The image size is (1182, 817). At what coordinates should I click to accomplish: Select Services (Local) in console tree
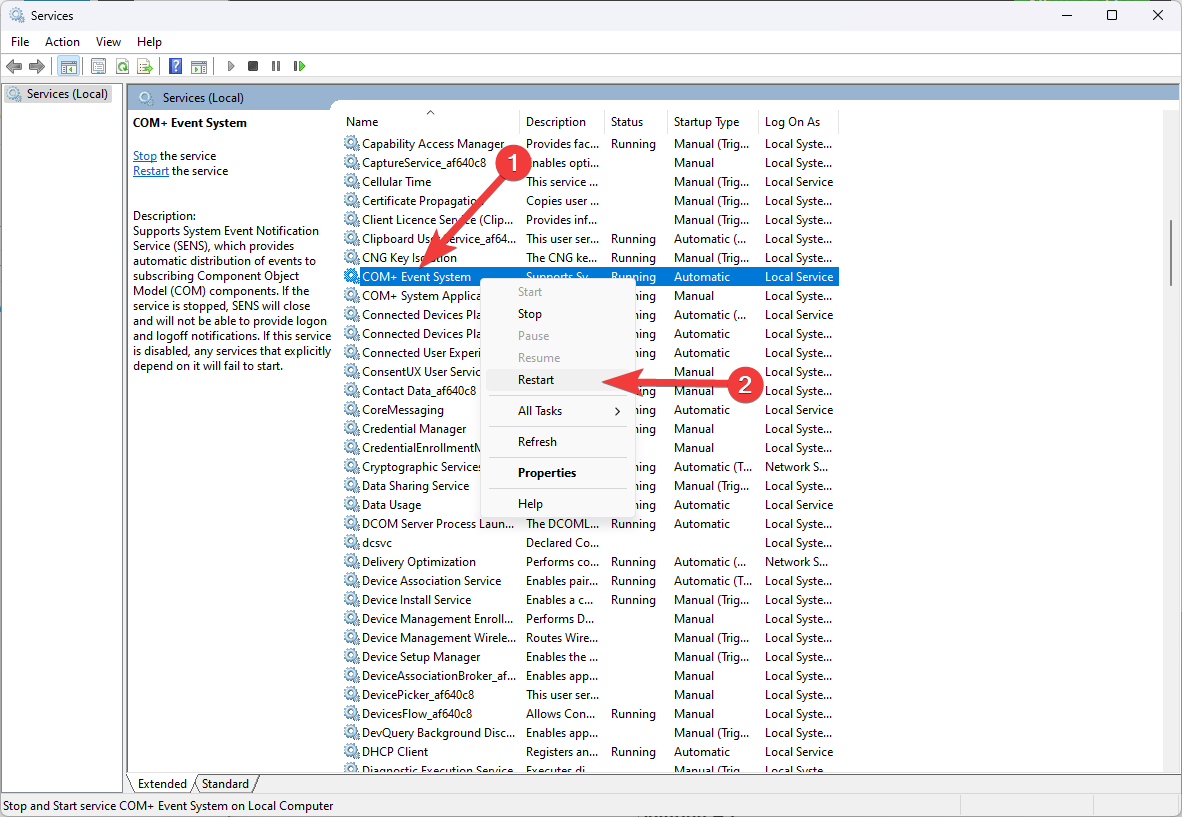[x=66, y=94]
